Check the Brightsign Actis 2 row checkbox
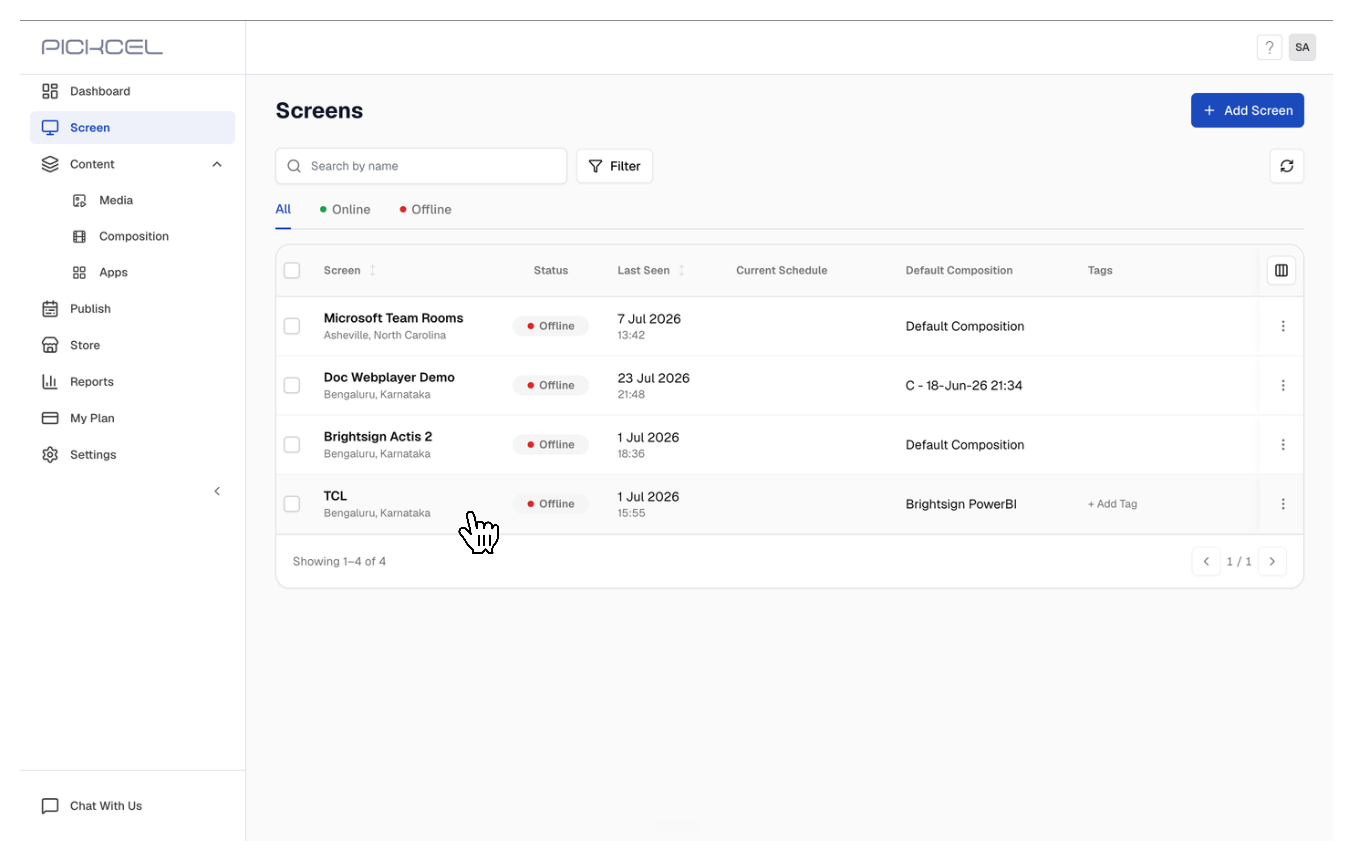 292,444
